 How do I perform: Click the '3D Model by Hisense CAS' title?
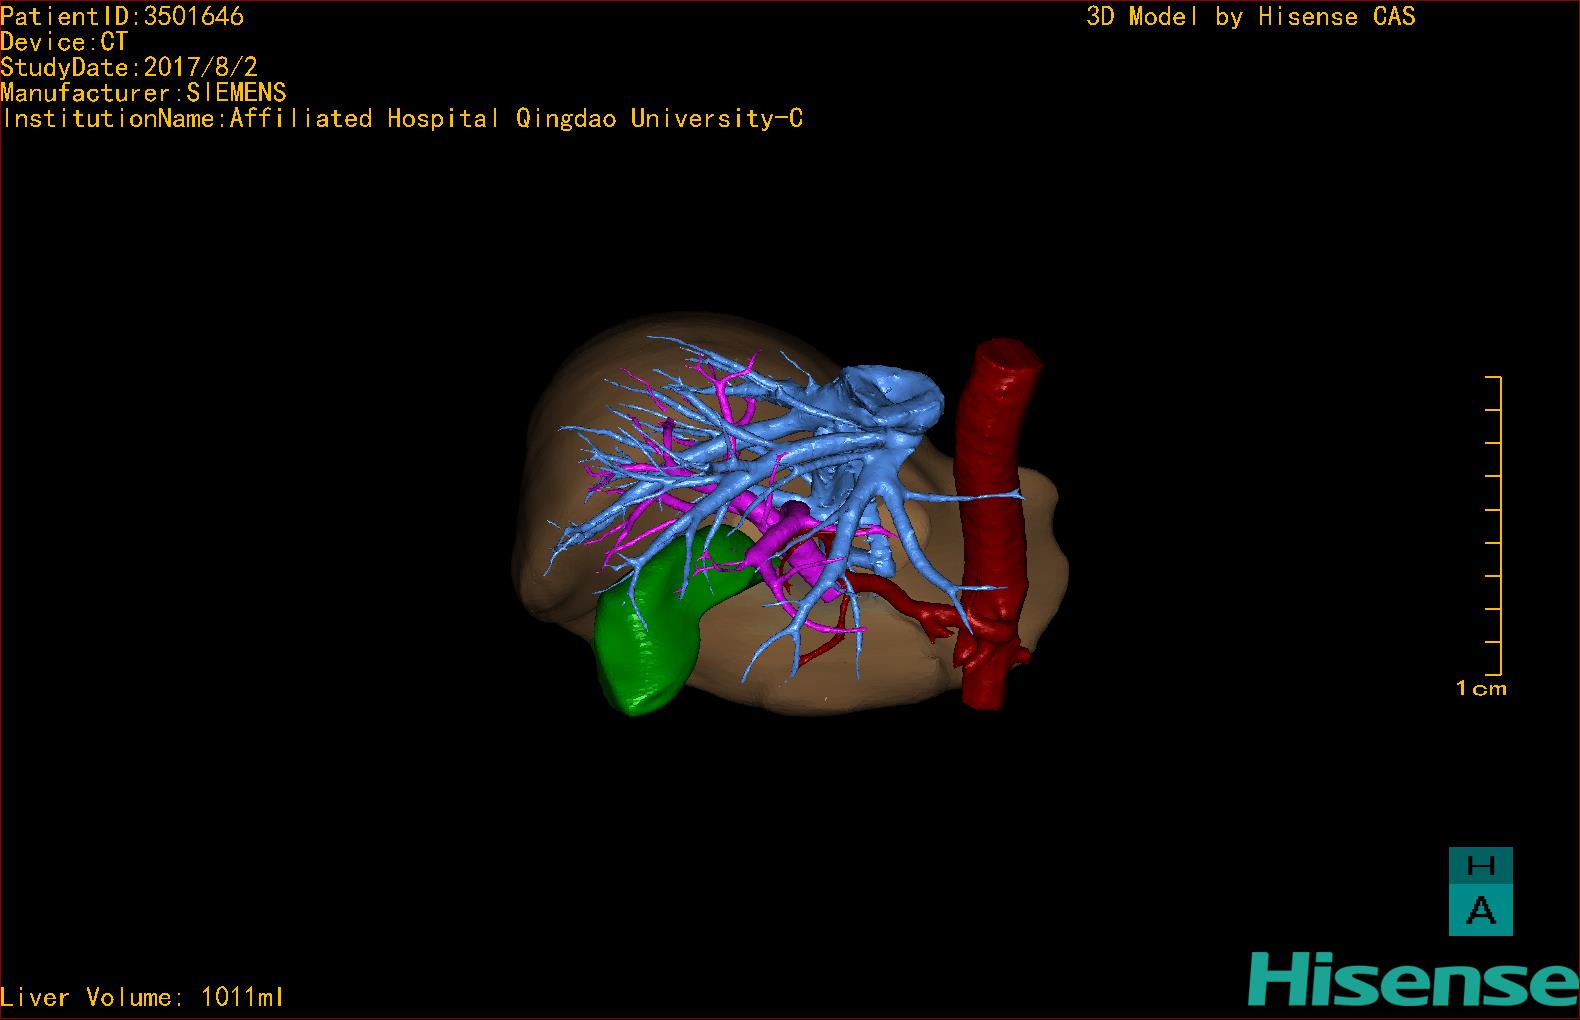point(1251,17)
